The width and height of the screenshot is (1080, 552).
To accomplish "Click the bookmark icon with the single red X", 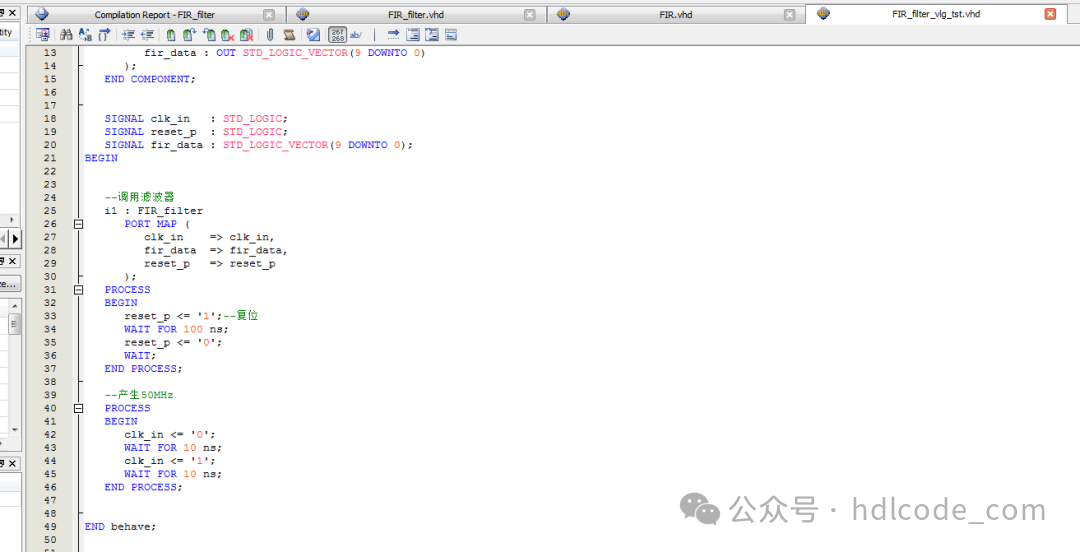I will point(228,34).
